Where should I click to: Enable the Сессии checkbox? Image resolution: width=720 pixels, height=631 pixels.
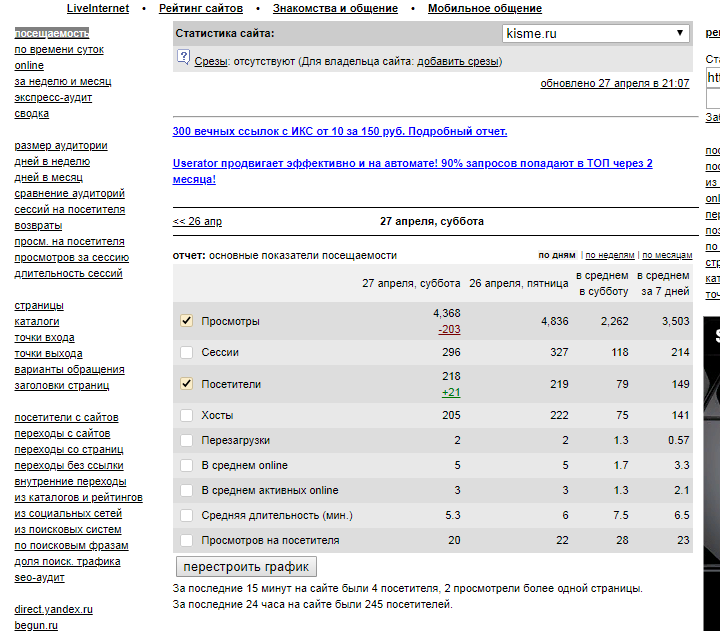tap(186, 352)
